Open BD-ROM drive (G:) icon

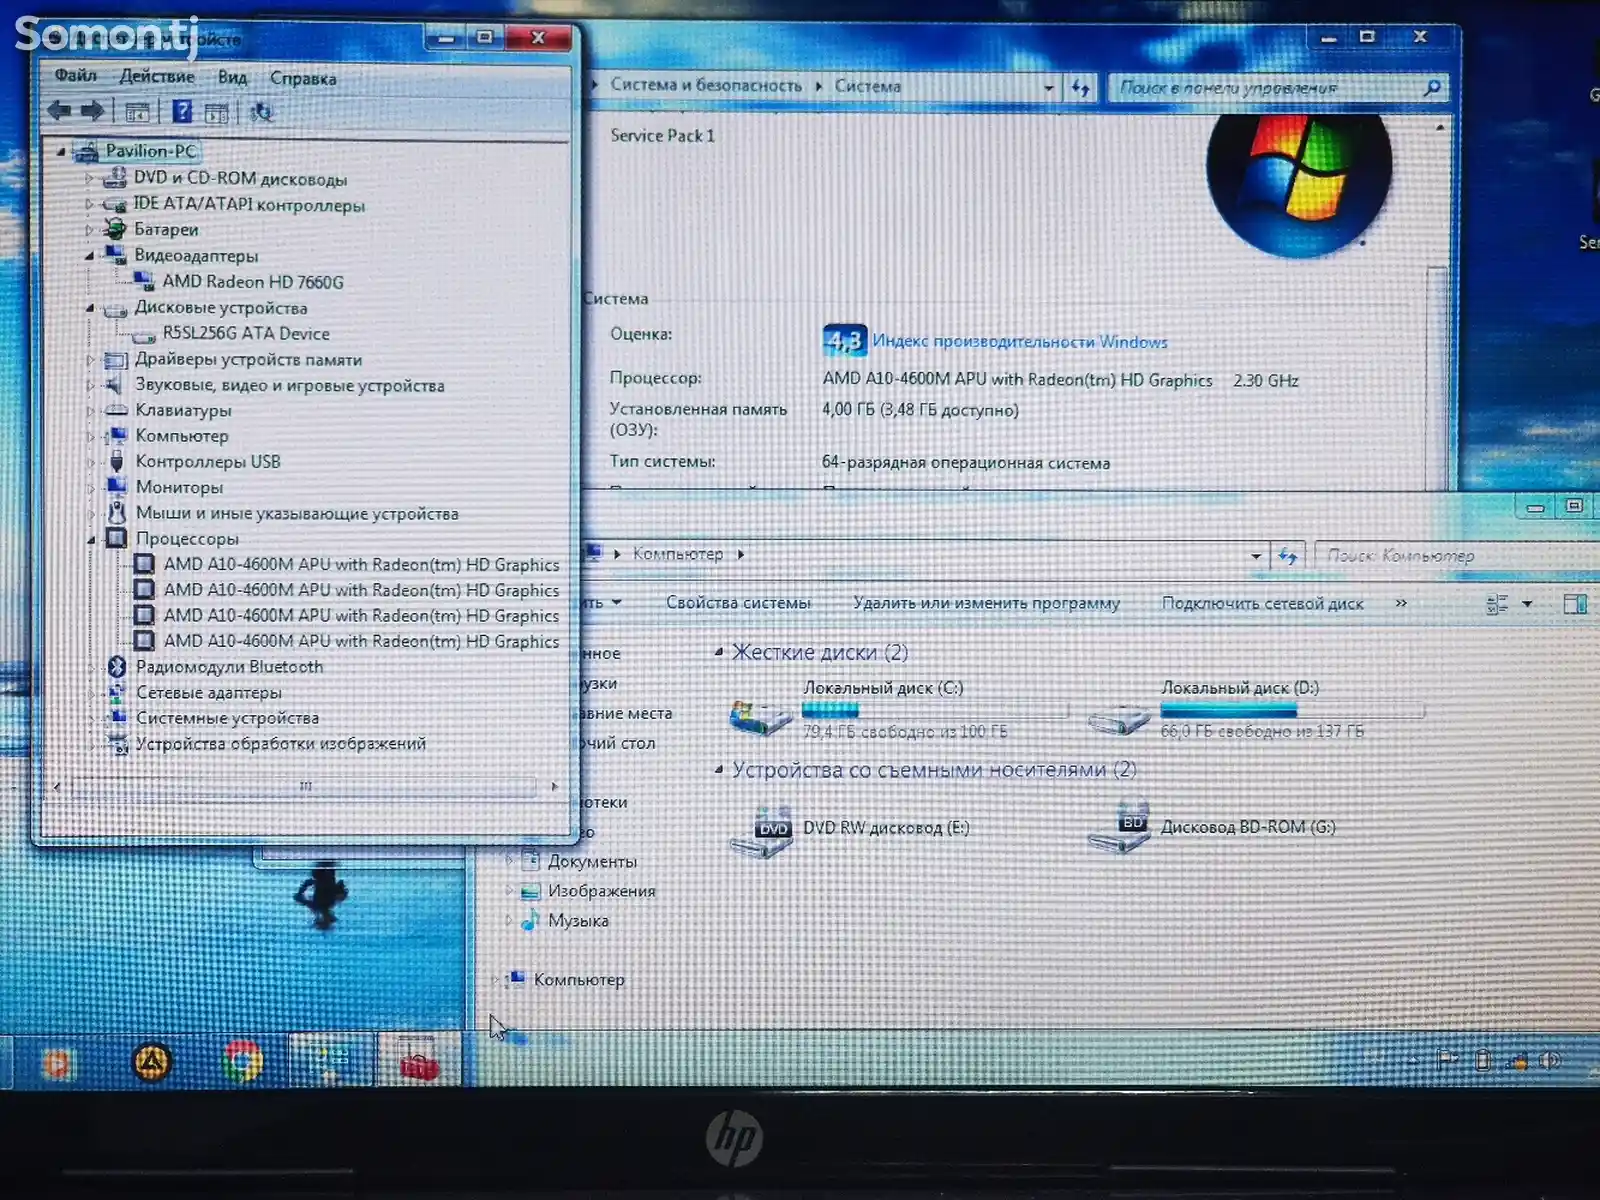(x=1120, y=827)
